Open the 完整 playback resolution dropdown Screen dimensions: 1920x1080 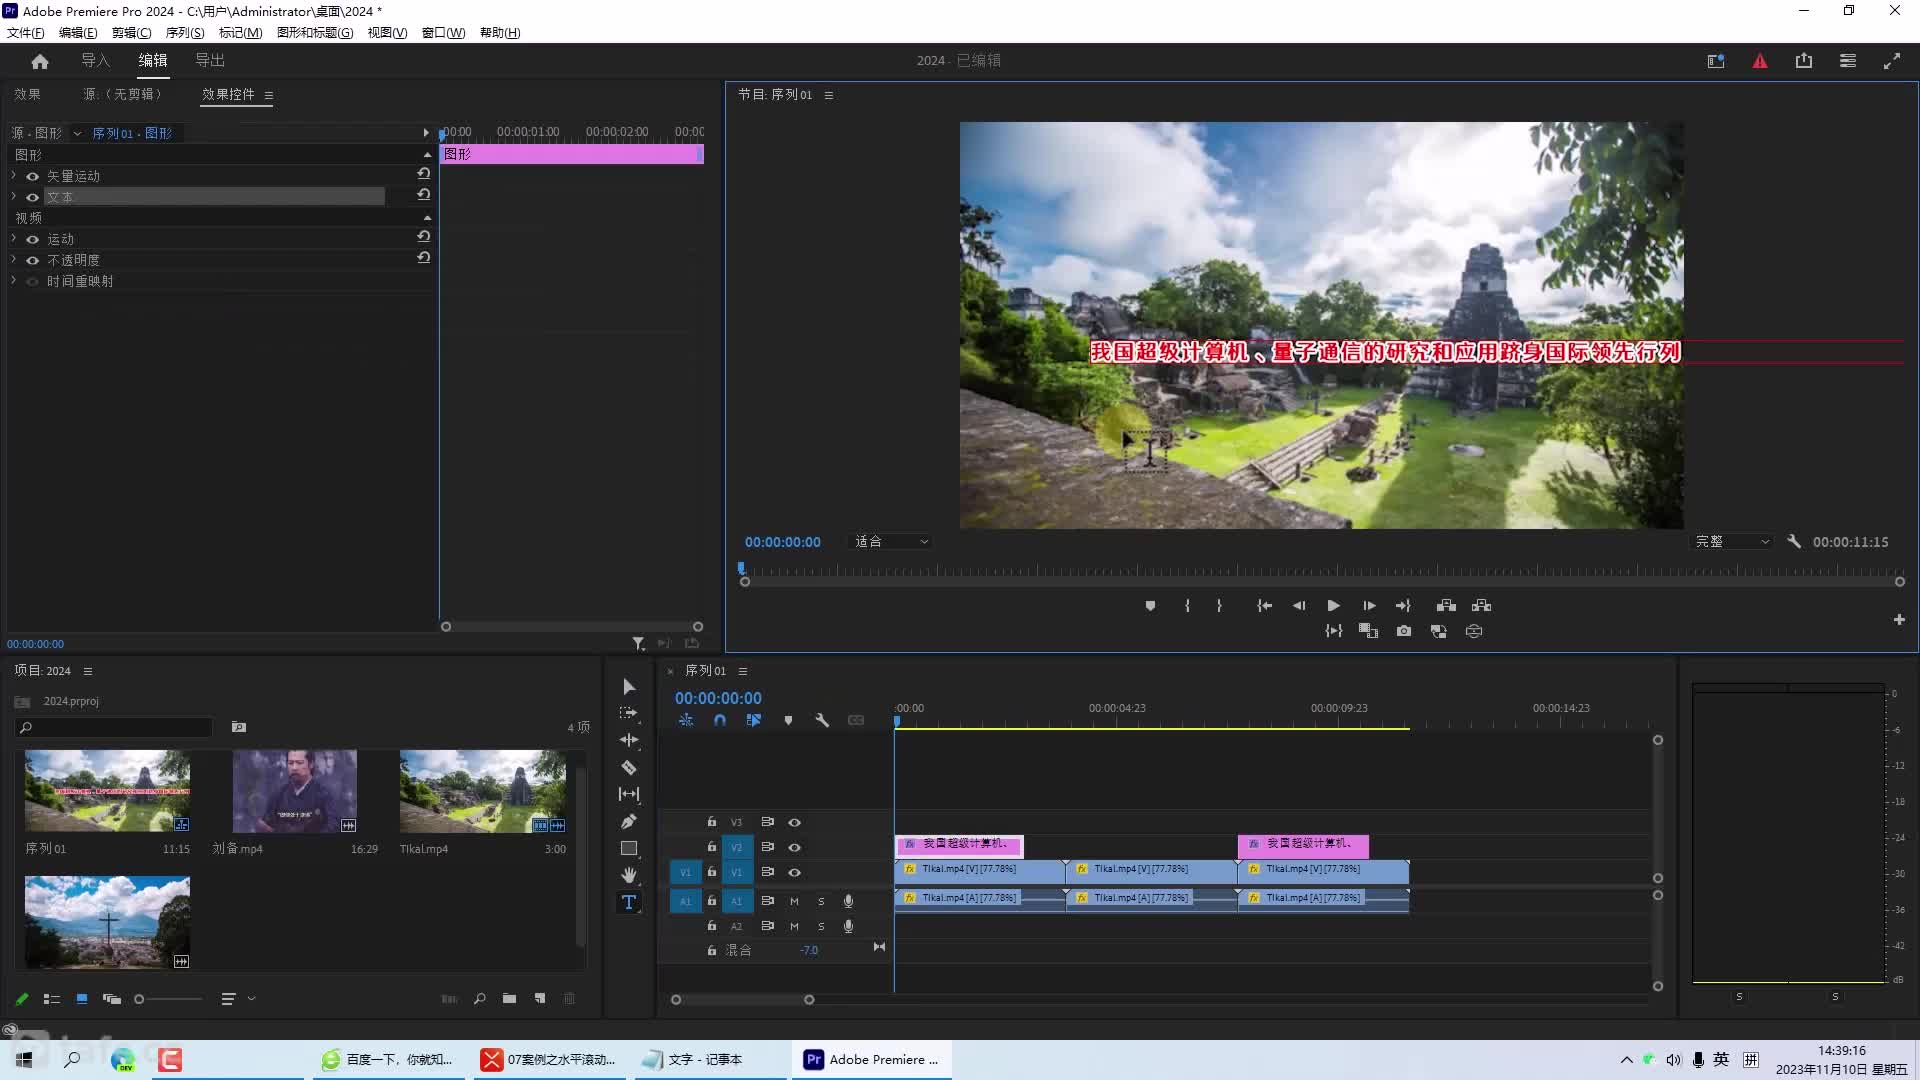tap(1732, 541)
